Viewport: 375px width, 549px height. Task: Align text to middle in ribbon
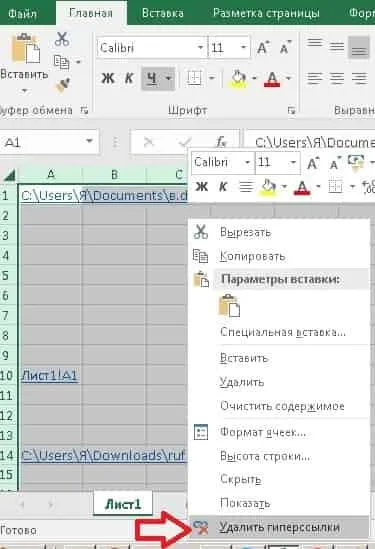click(x=336, y=46)
